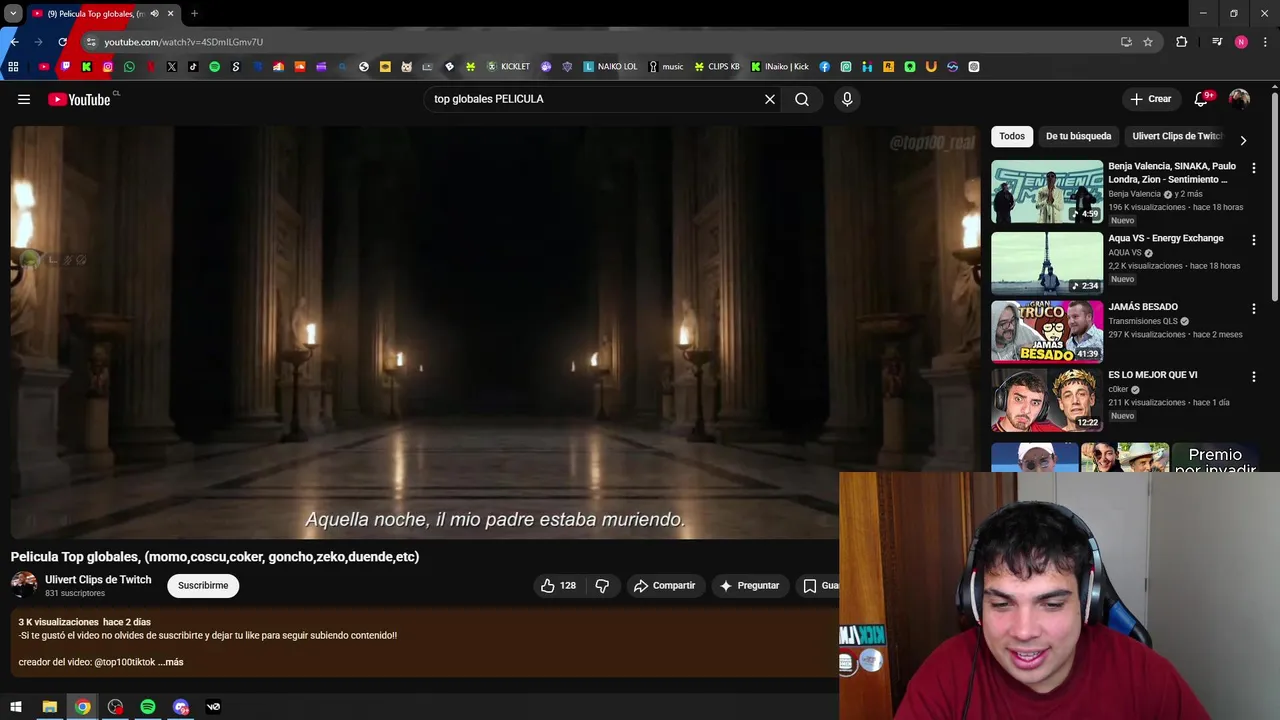1280x720 pixels.
Task: Open the Compartir share dialog
Action: [x=664, y=586]
